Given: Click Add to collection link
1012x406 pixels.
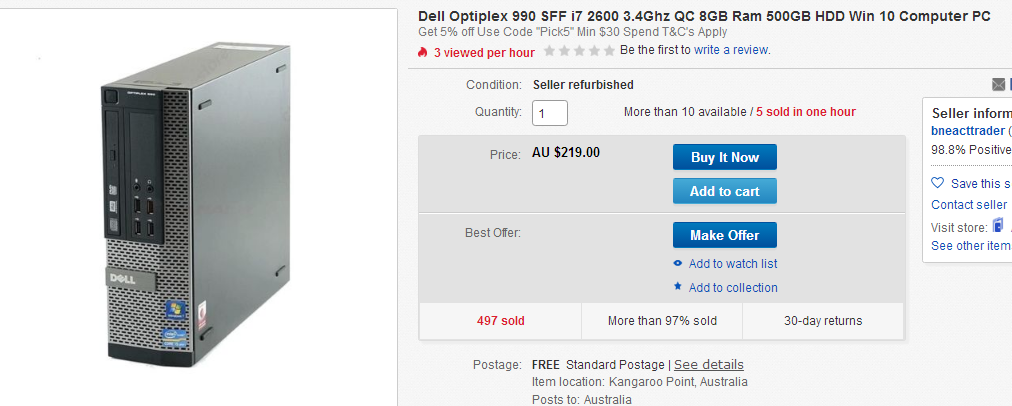Looking at the screenshot, I should pyautogui.click(x=733, y=287).
